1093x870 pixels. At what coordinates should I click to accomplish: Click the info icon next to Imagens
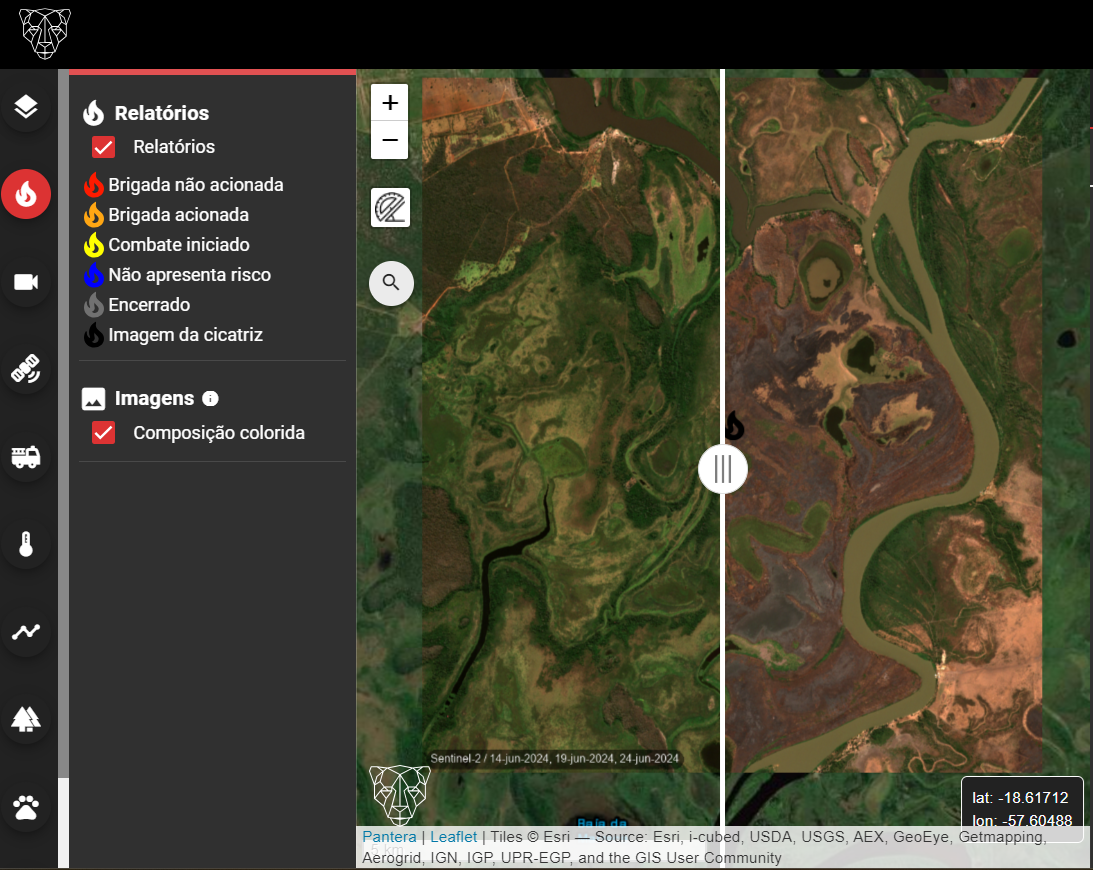(210, 398)
